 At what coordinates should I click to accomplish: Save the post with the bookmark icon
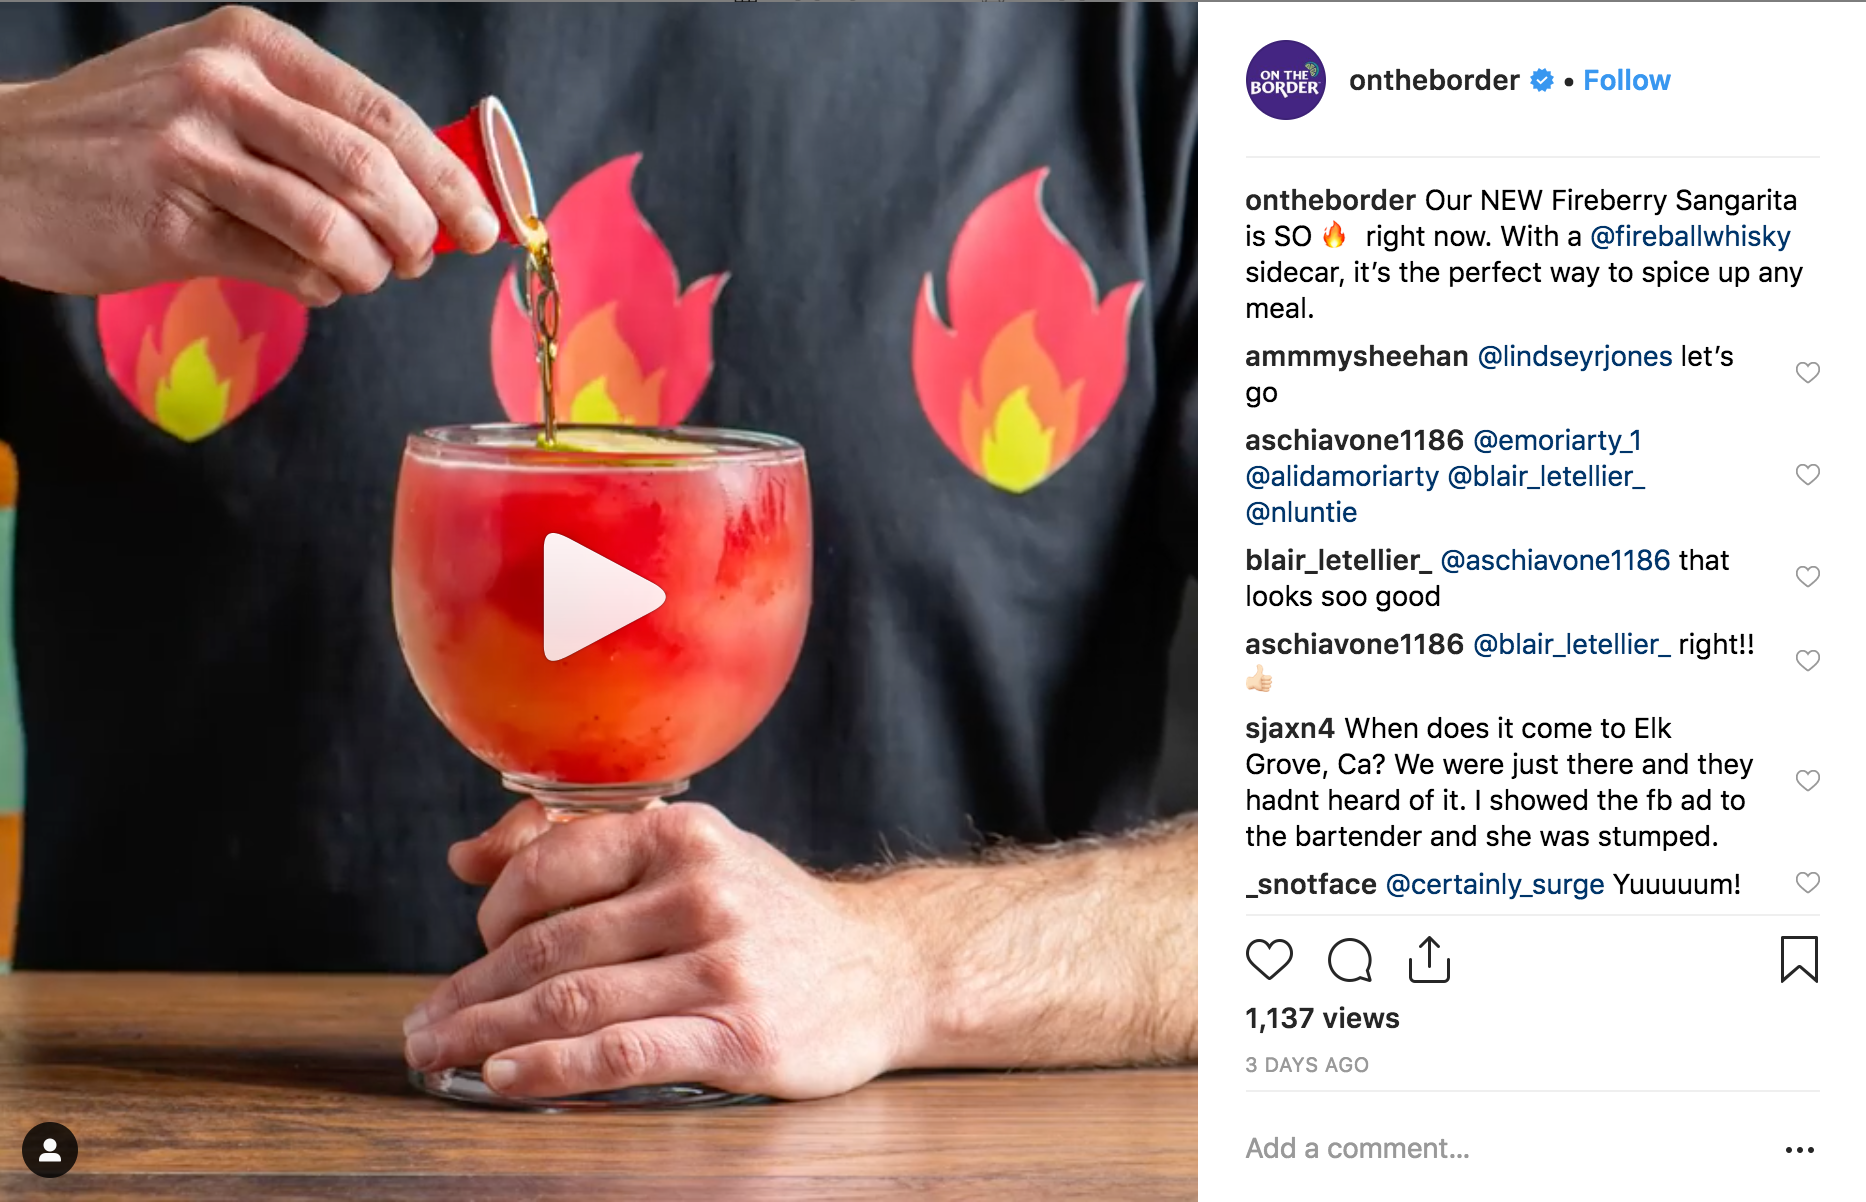click(x=1799, y=959)
